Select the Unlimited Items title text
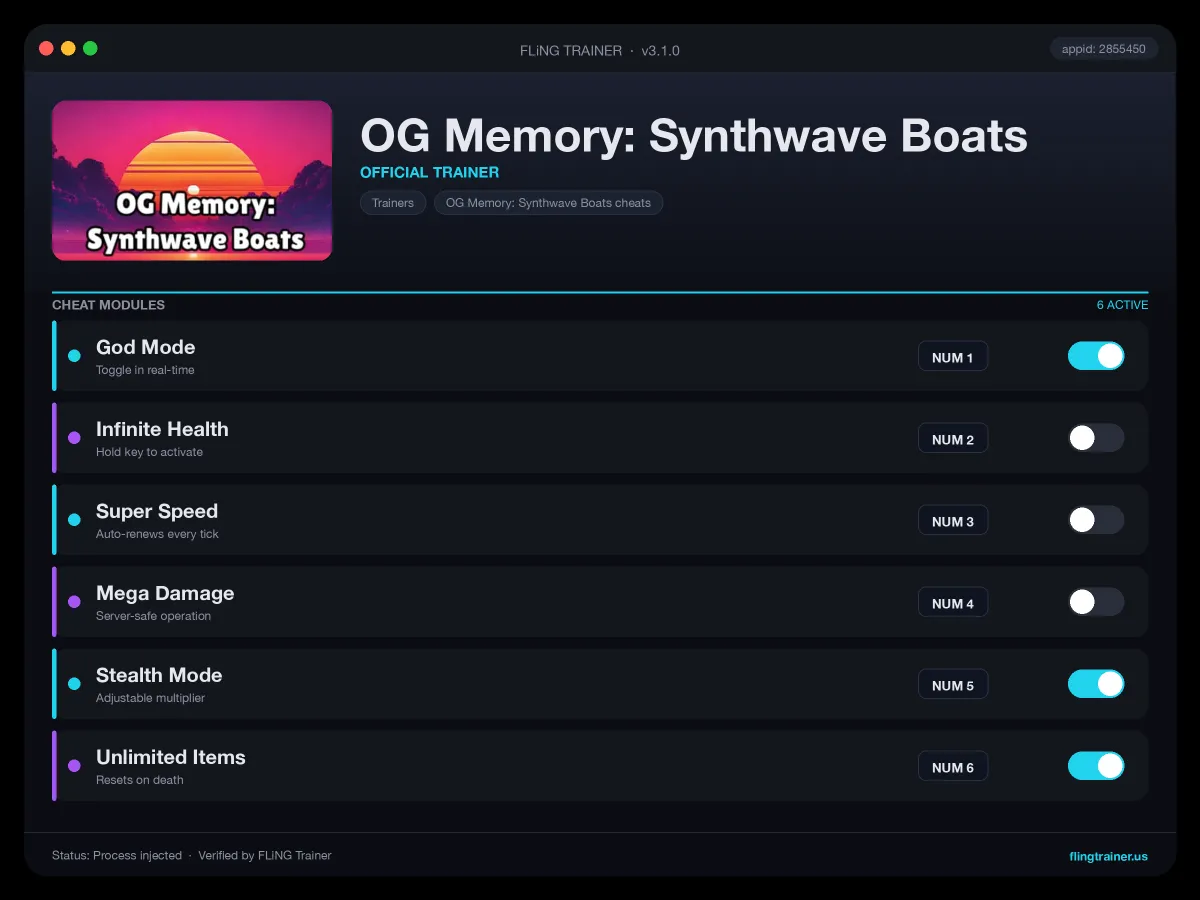The image size is (1200, 900). (171, 757)
